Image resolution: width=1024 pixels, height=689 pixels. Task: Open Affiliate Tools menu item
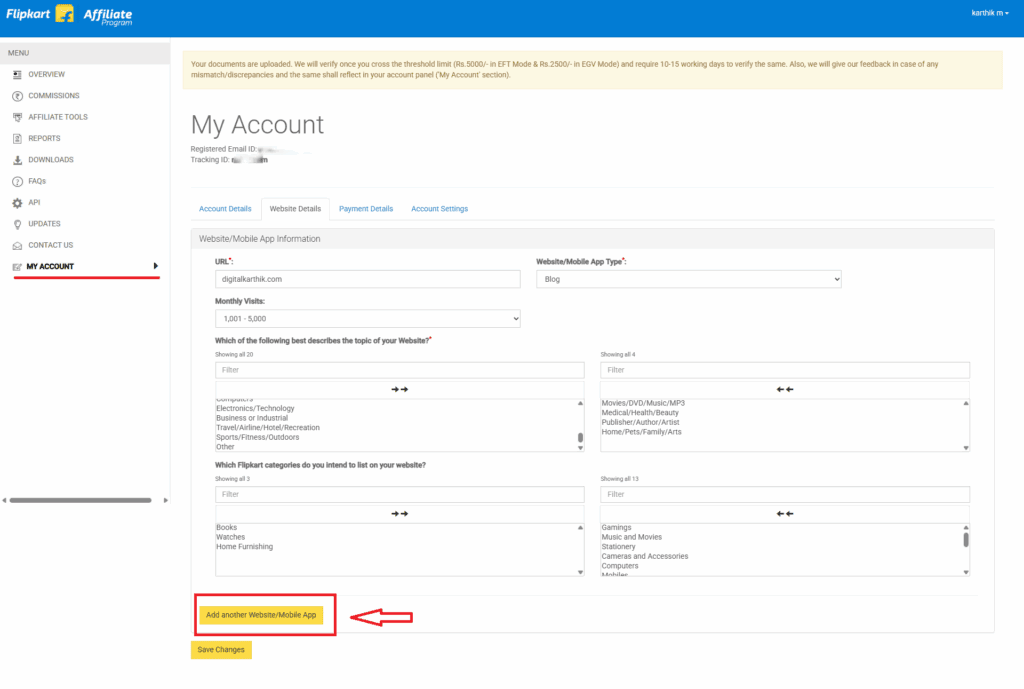click(x=57, y=118)
